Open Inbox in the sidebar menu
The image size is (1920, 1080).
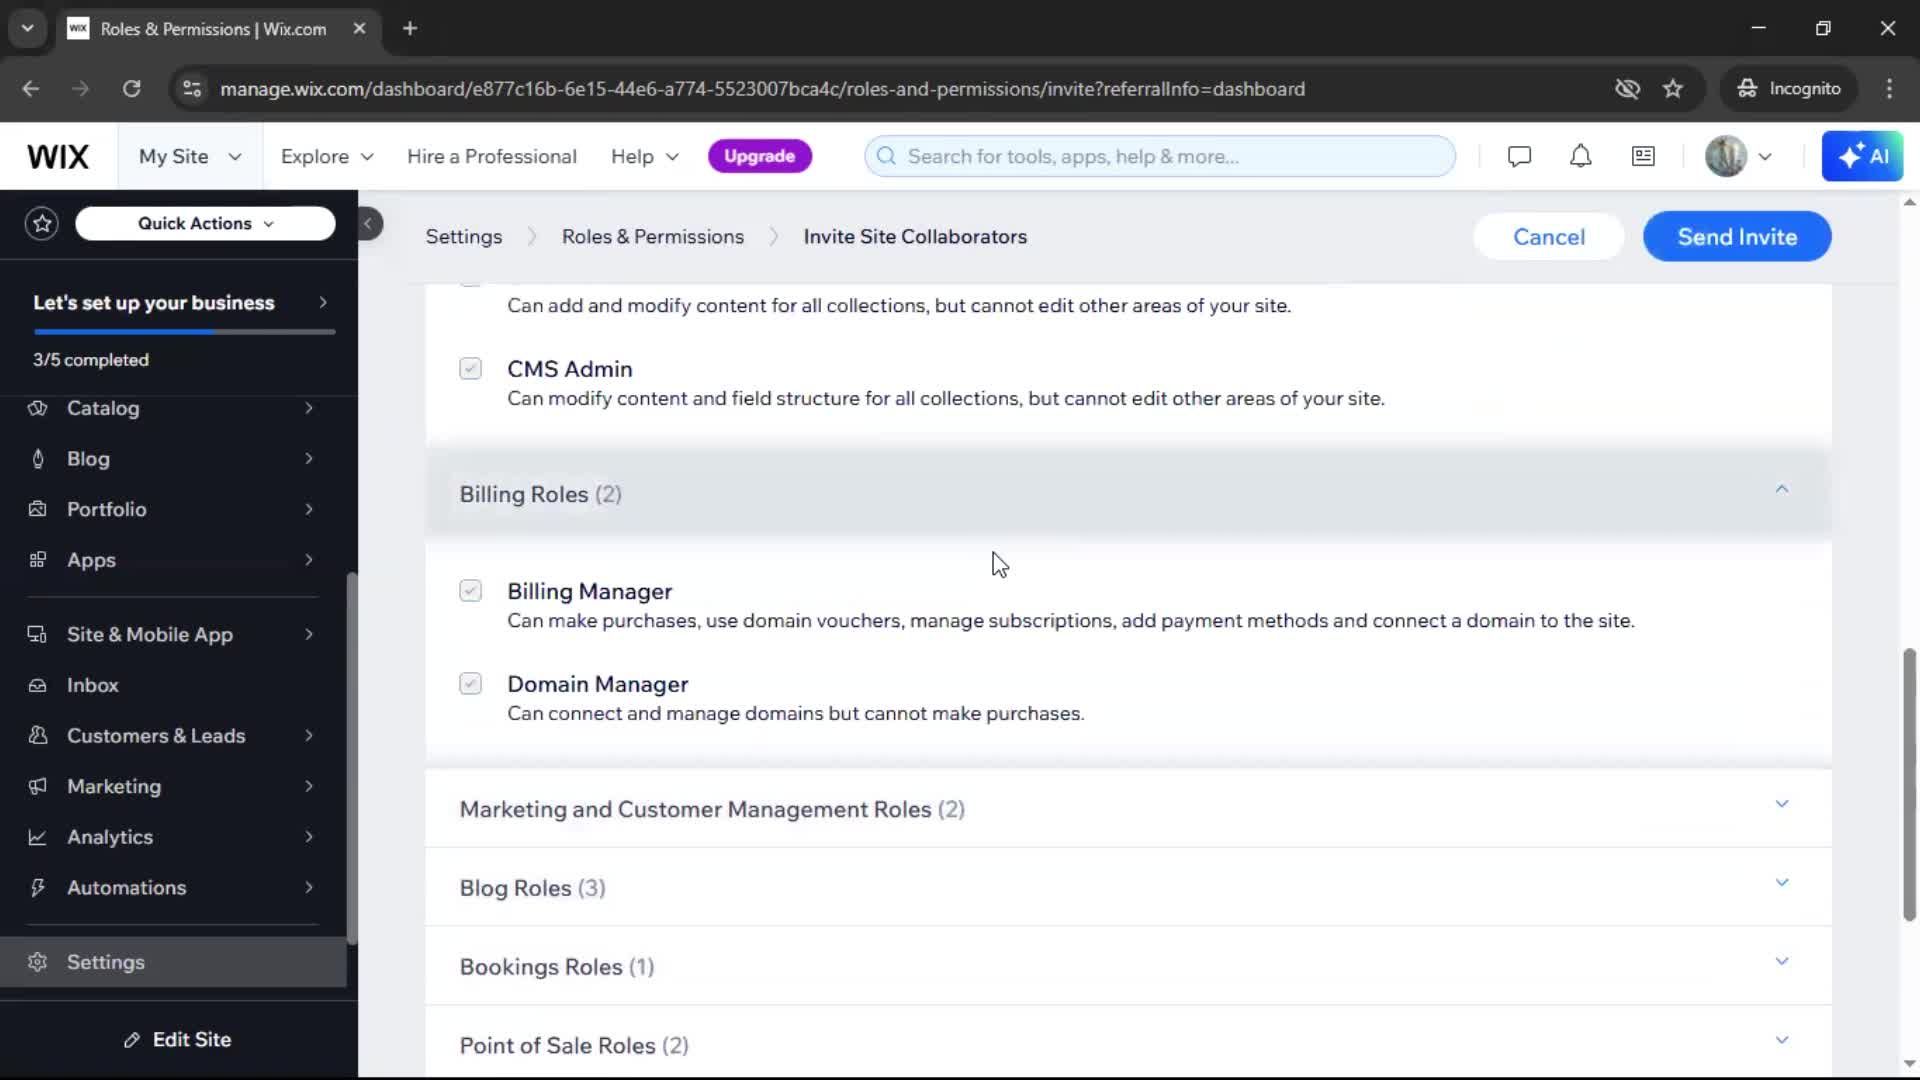(173, 686)
